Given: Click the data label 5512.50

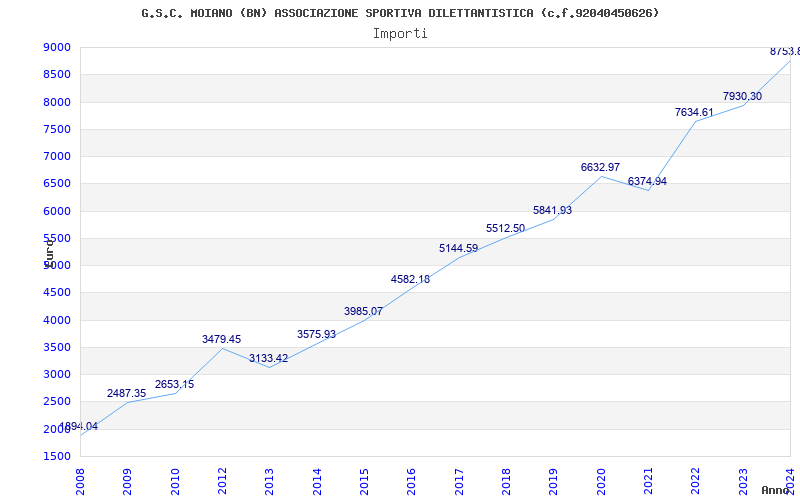Looking at the screenshot, I should pos(505,229).
